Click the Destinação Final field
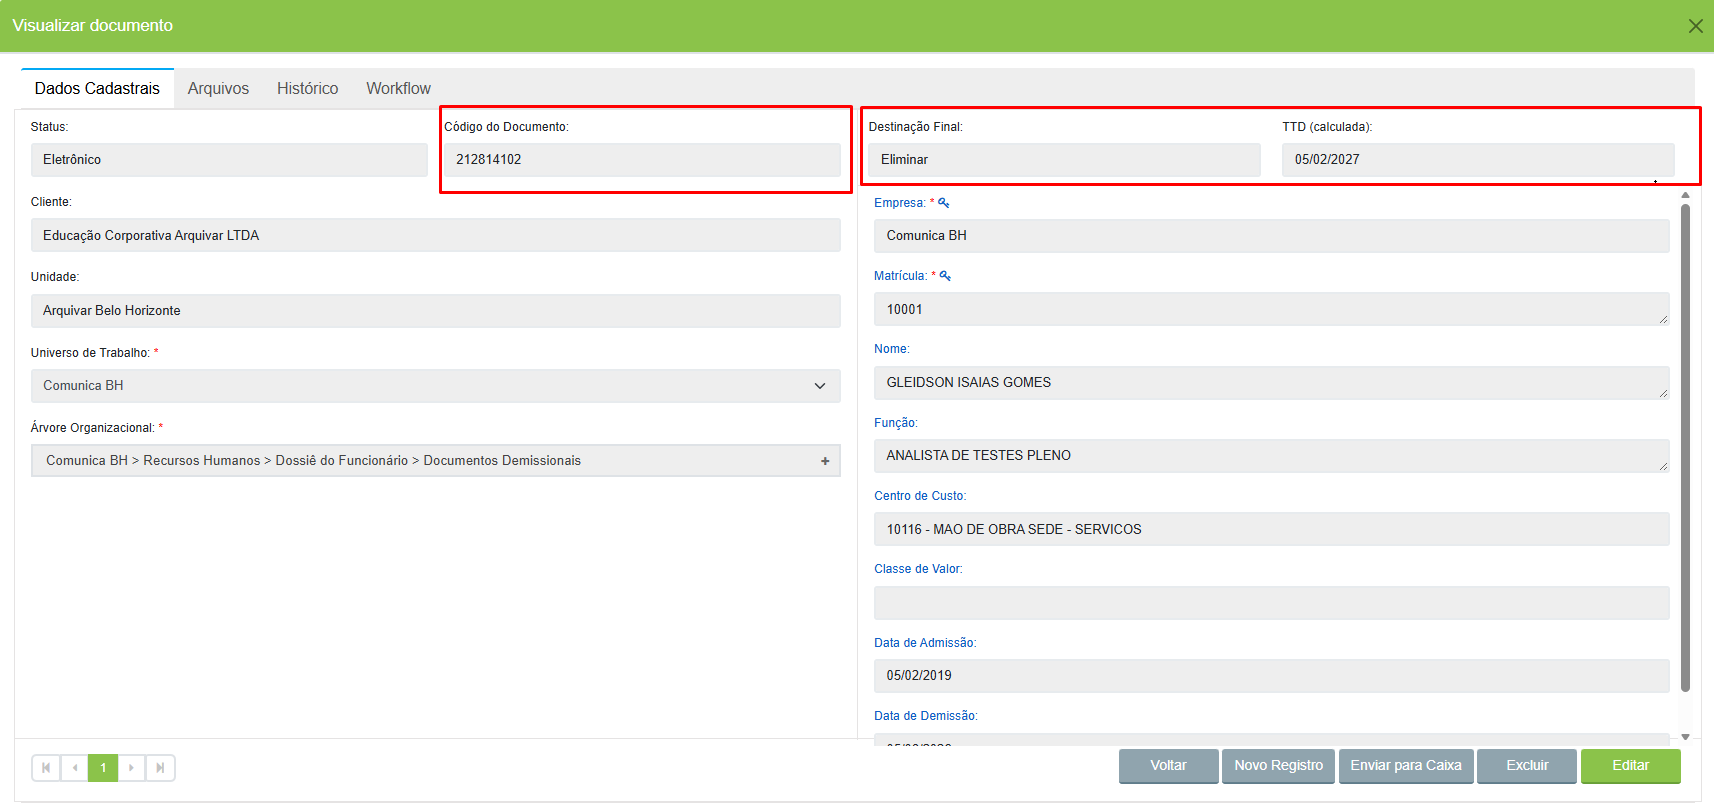This screenshot has width=1714, height=812. 1064,160
